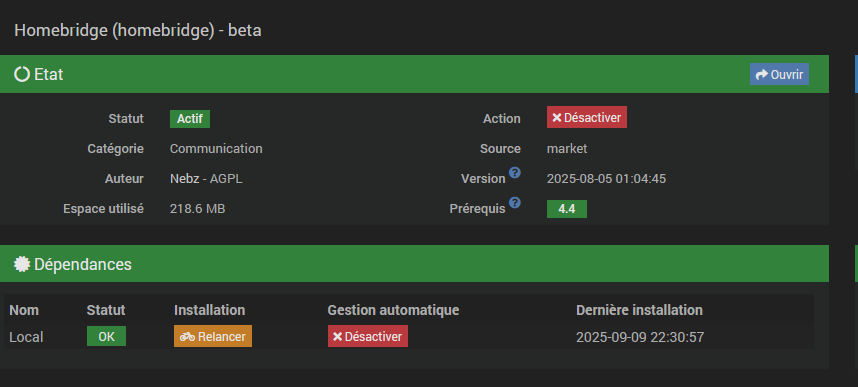
Task: Click the Ouvrir button
Action: pyautogui.click(x=779, y=74)
